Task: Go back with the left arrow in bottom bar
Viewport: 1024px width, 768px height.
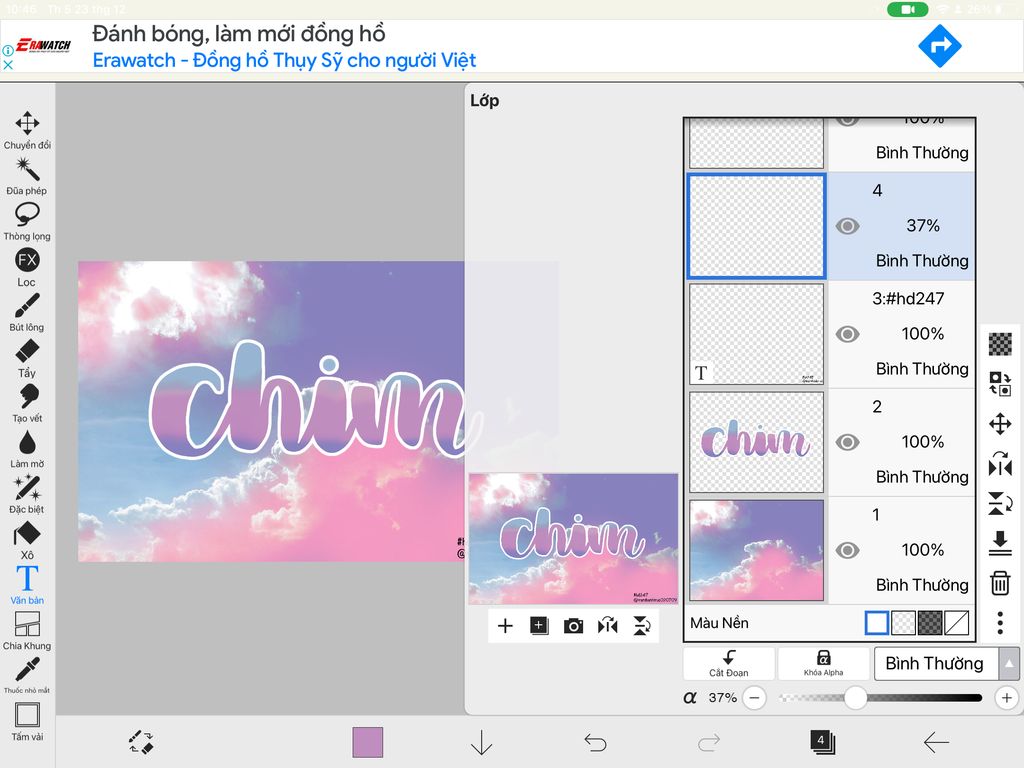Action: pyautogui.click(x=936, y=743)
